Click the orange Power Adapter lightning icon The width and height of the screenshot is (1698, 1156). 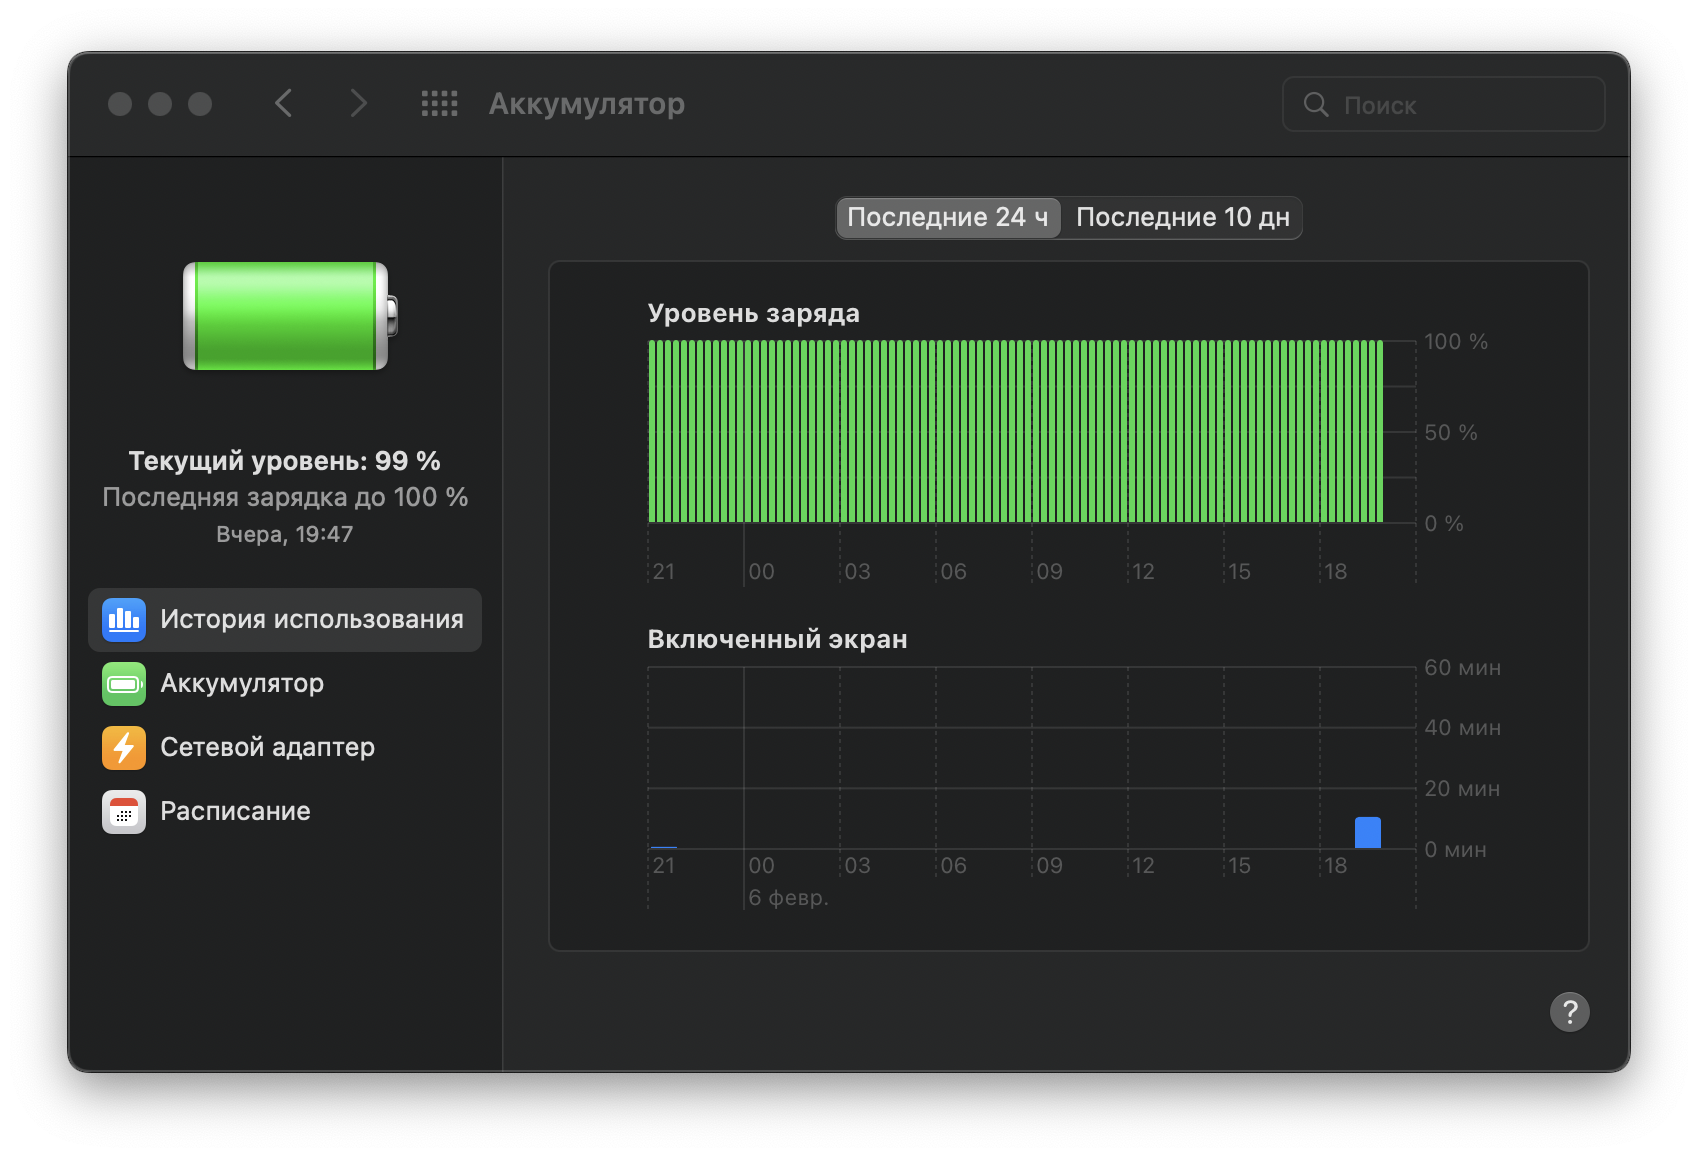(124, 748)
